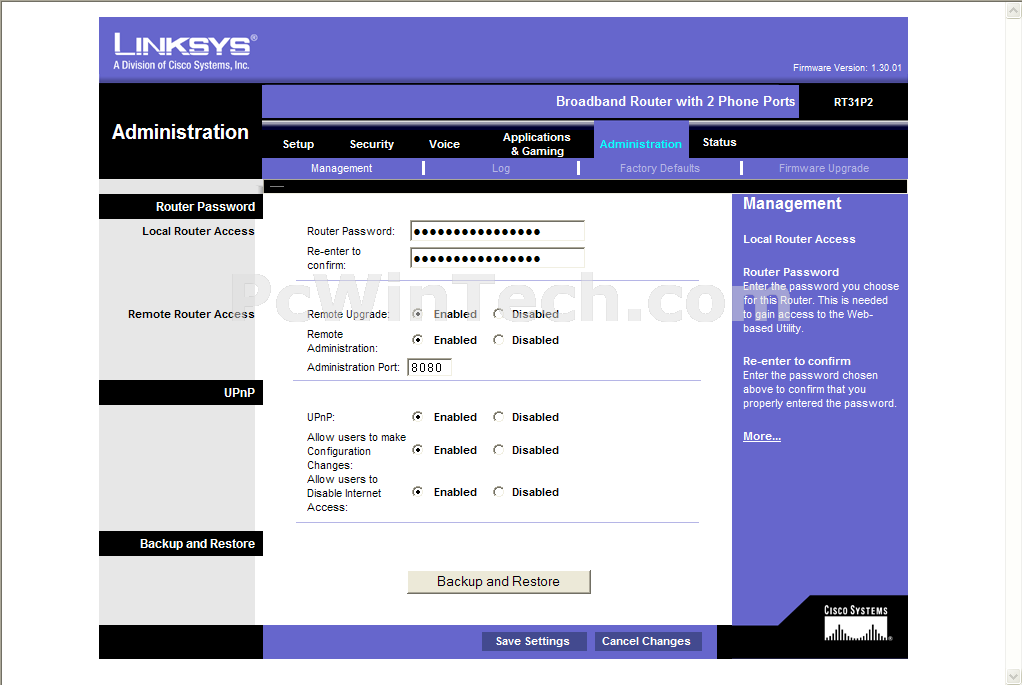Focus the Router Password field

(497, 231)
